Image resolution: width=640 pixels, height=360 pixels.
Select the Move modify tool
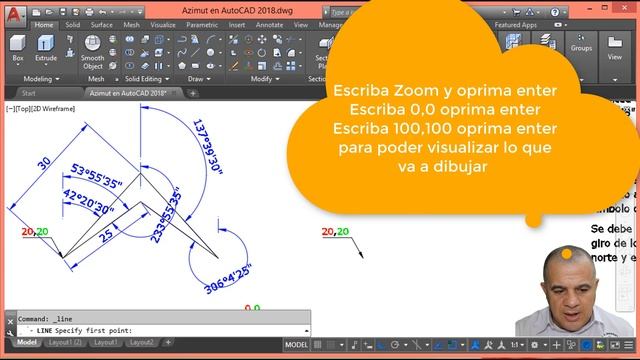pos(262,39)
